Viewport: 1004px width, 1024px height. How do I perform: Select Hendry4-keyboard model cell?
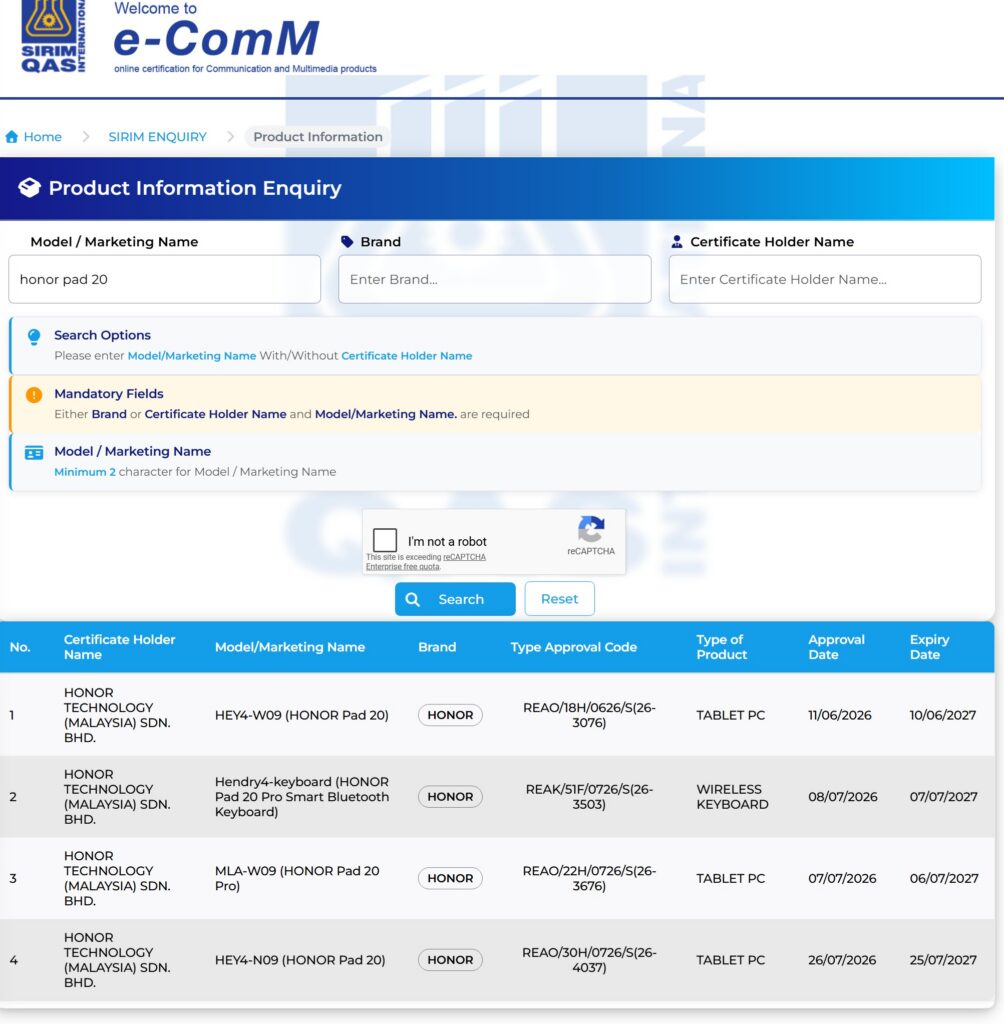pyautogui.click(x=302, y=797)
